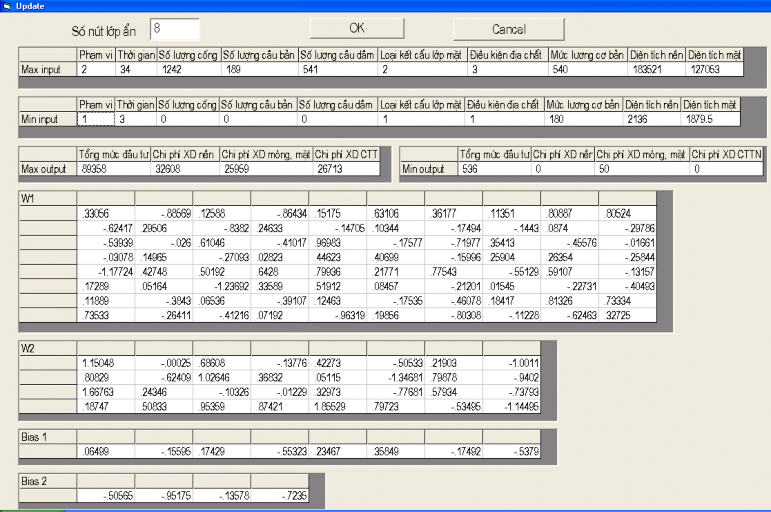Select Max input cell with value 183521
This screenshot has height=512, width=771.
654,69
